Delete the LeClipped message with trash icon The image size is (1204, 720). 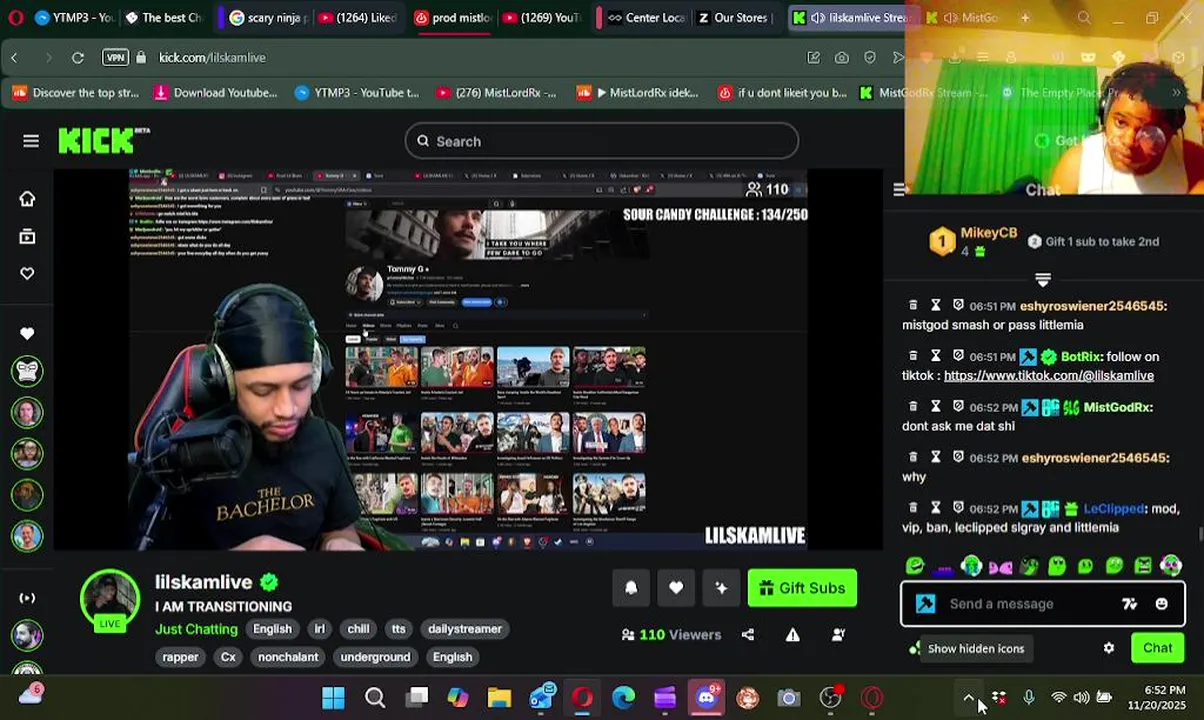click(913, 508)
